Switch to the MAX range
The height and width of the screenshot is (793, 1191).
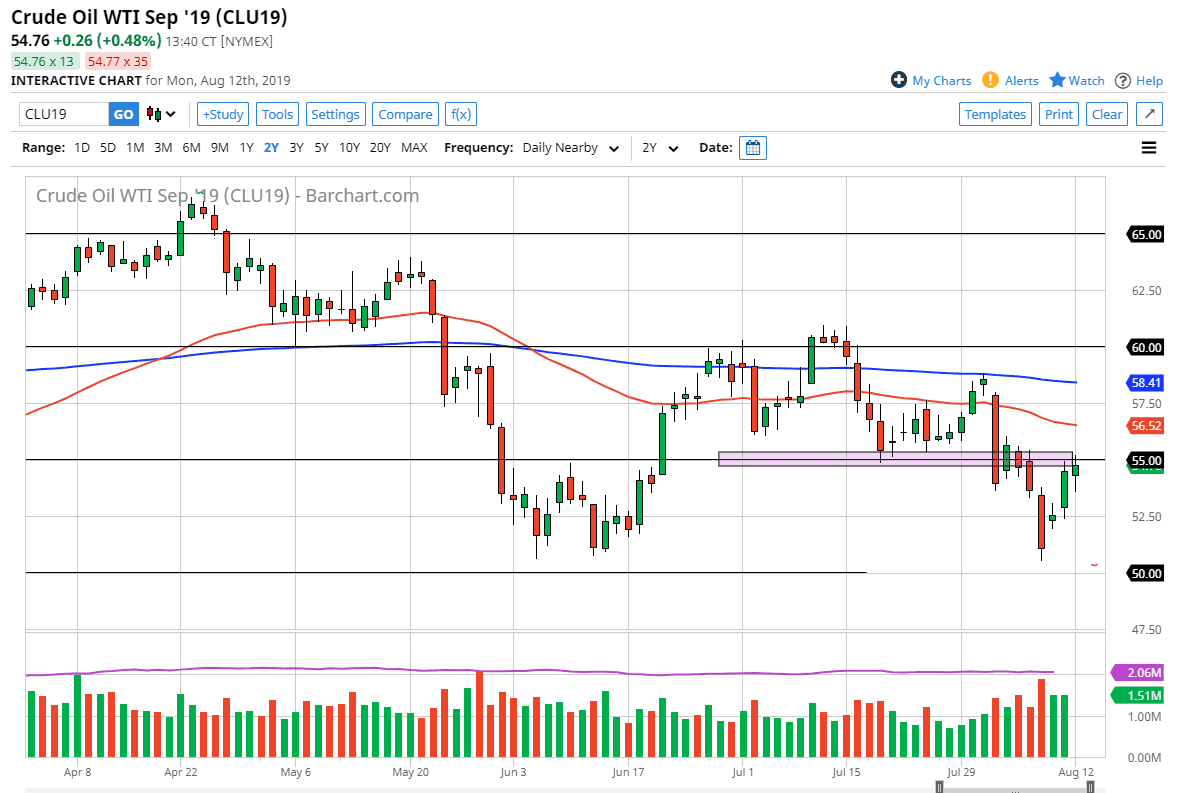pyautogui.click(x=414, y=147)
